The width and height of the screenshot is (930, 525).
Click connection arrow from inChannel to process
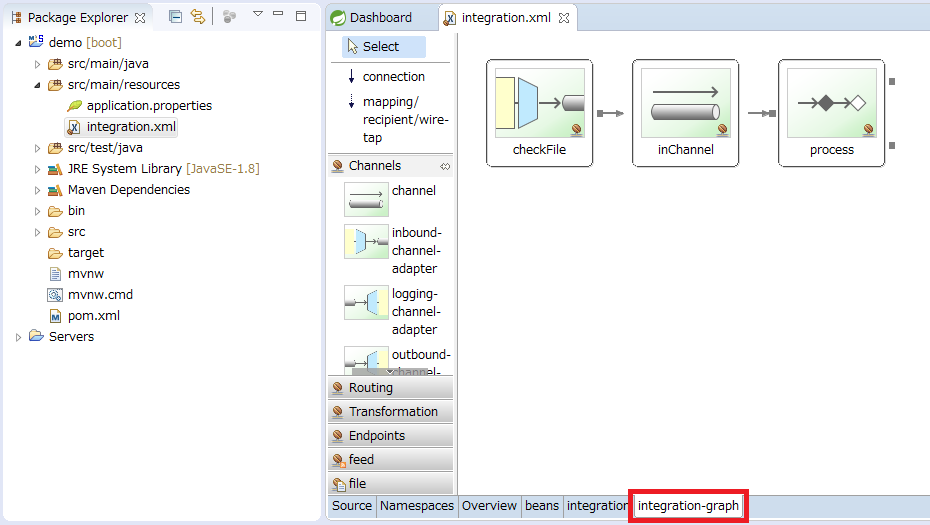tap(762, 113)
